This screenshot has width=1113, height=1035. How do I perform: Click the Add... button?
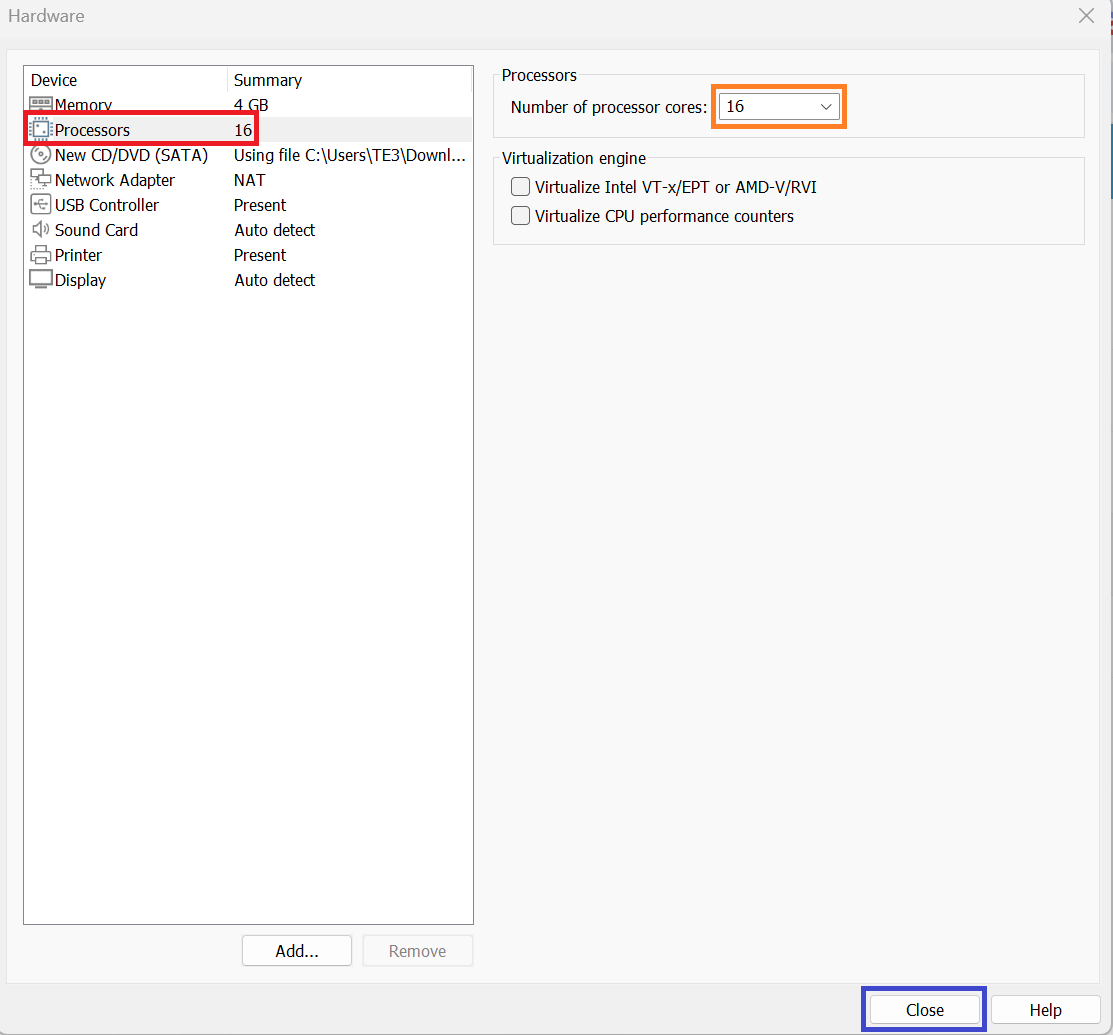click(297, 951)
